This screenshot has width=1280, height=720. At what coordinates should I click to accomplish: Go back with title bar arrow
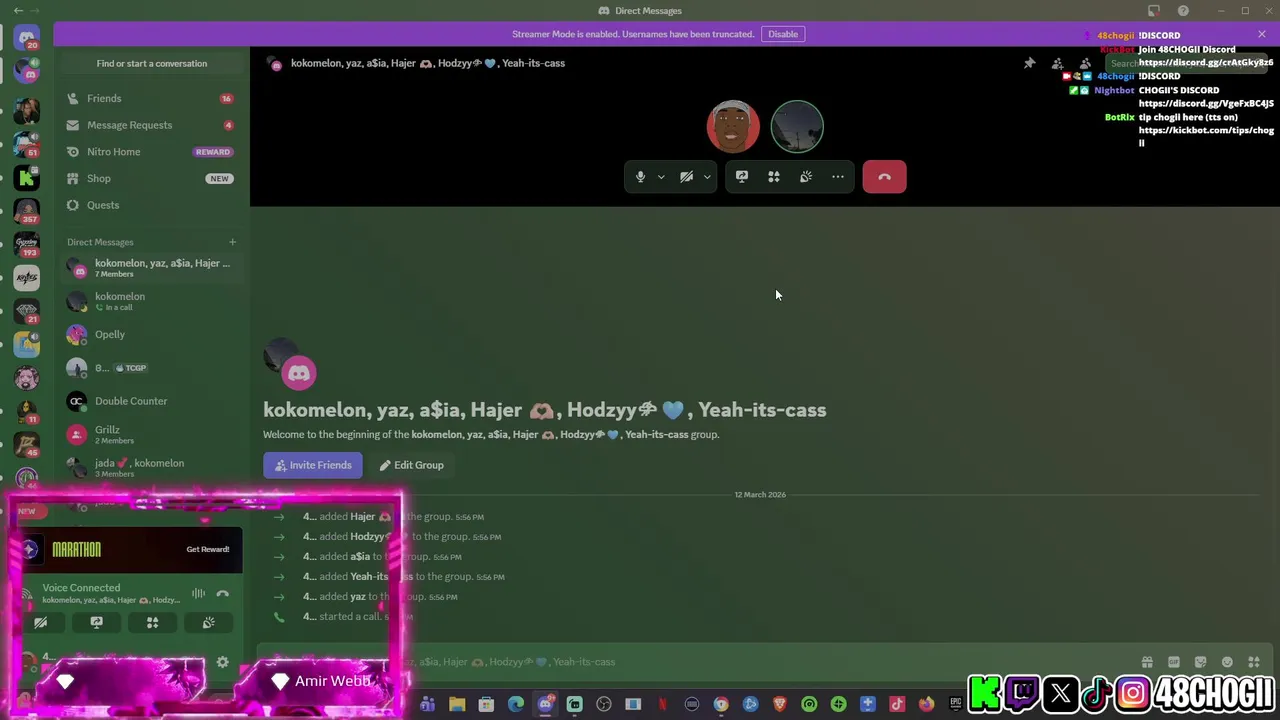pos(18,11)
